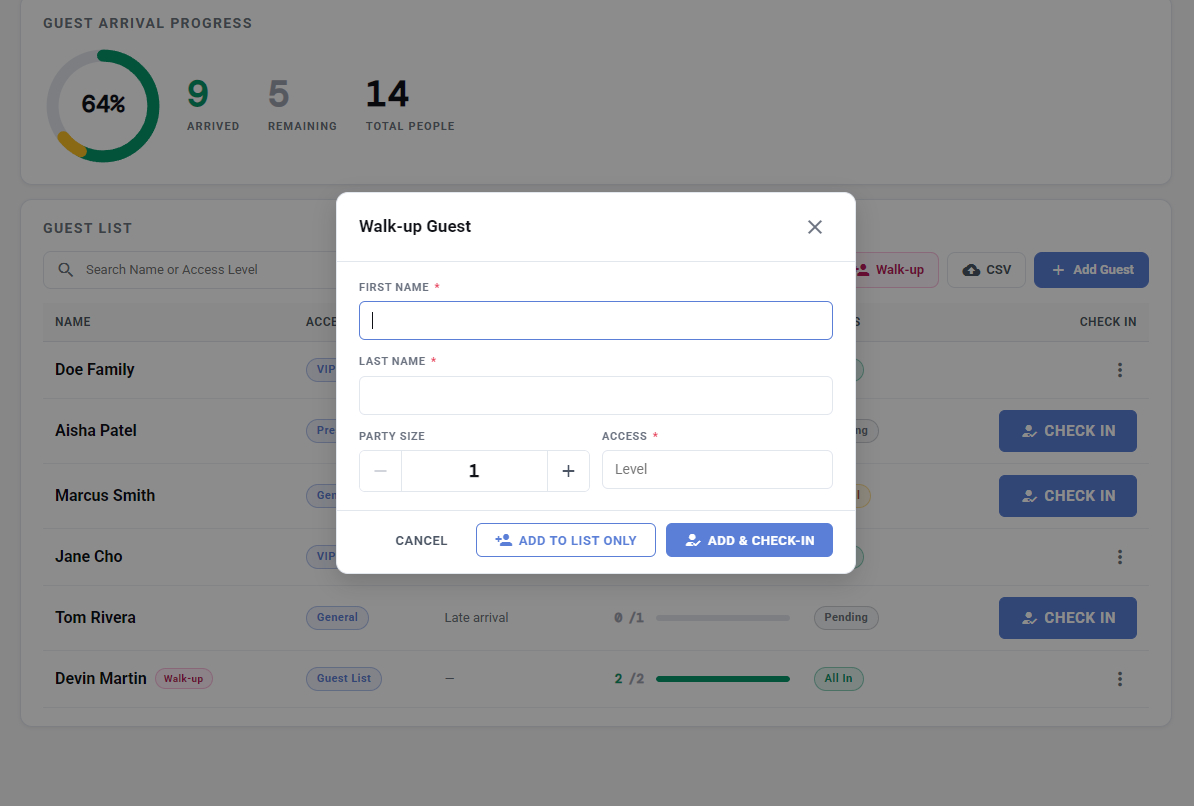Image resolution: width=1194 pixels, height=806 pixels.
Task: Click the General badge for Tom Rivera
Action: [x=337, y=618]
